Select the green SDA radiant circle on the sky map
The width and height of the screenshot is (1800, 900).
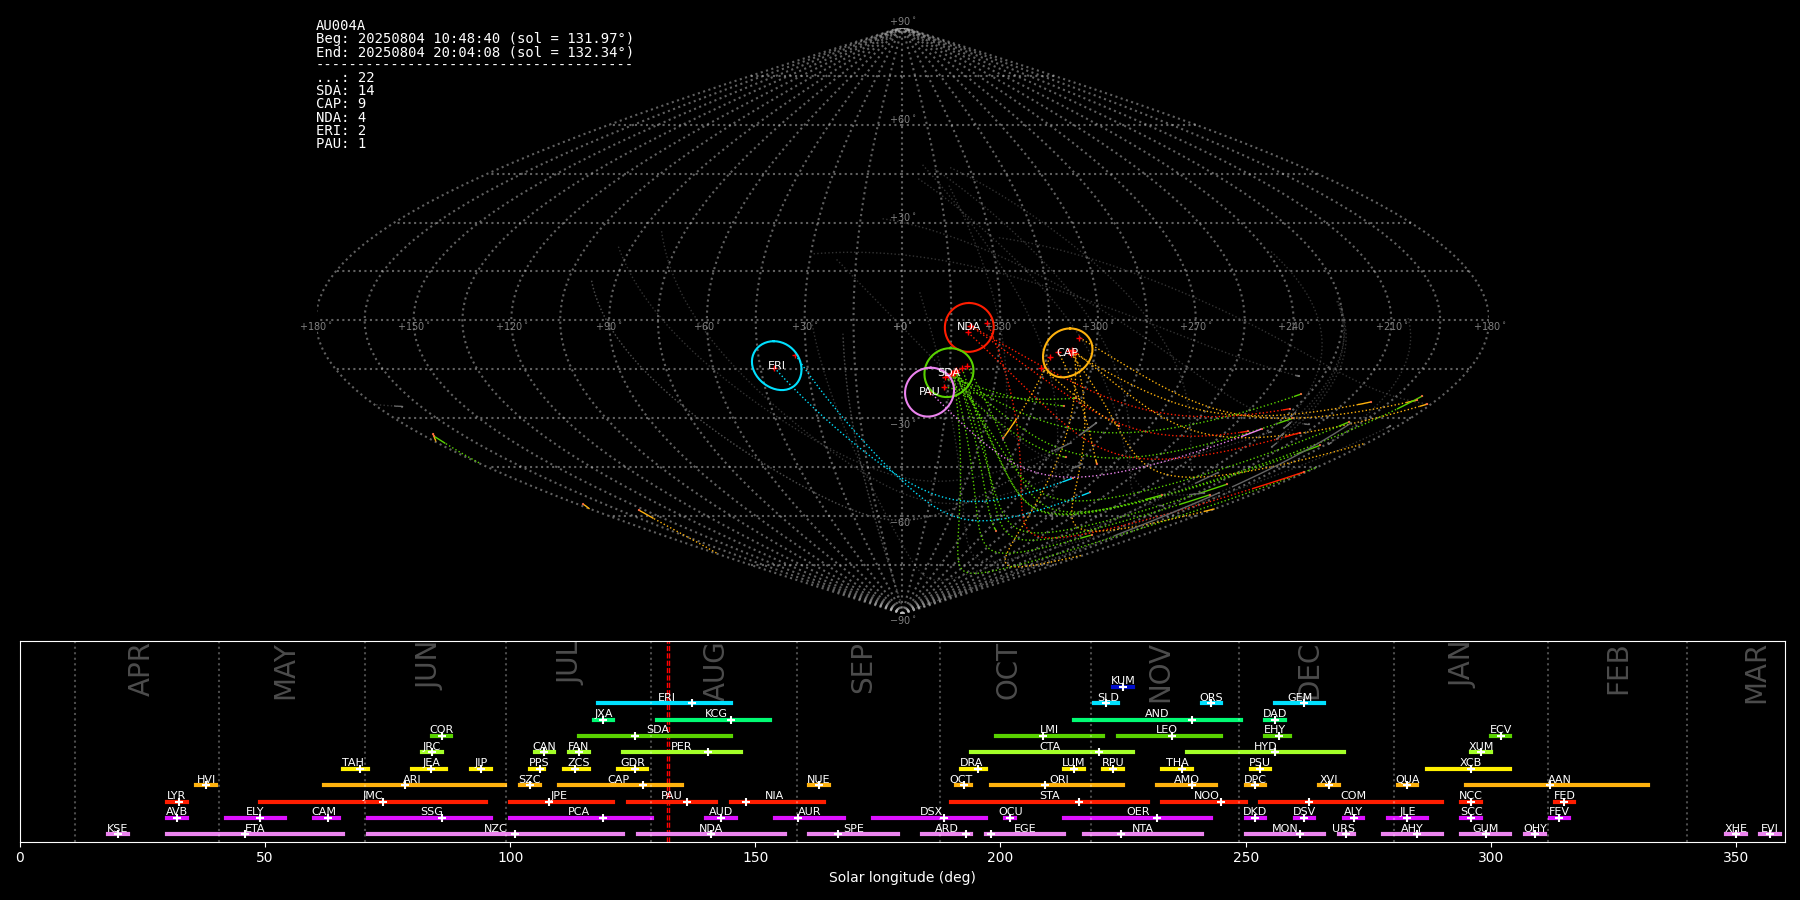pyautogui.click(x=949, y=373)
